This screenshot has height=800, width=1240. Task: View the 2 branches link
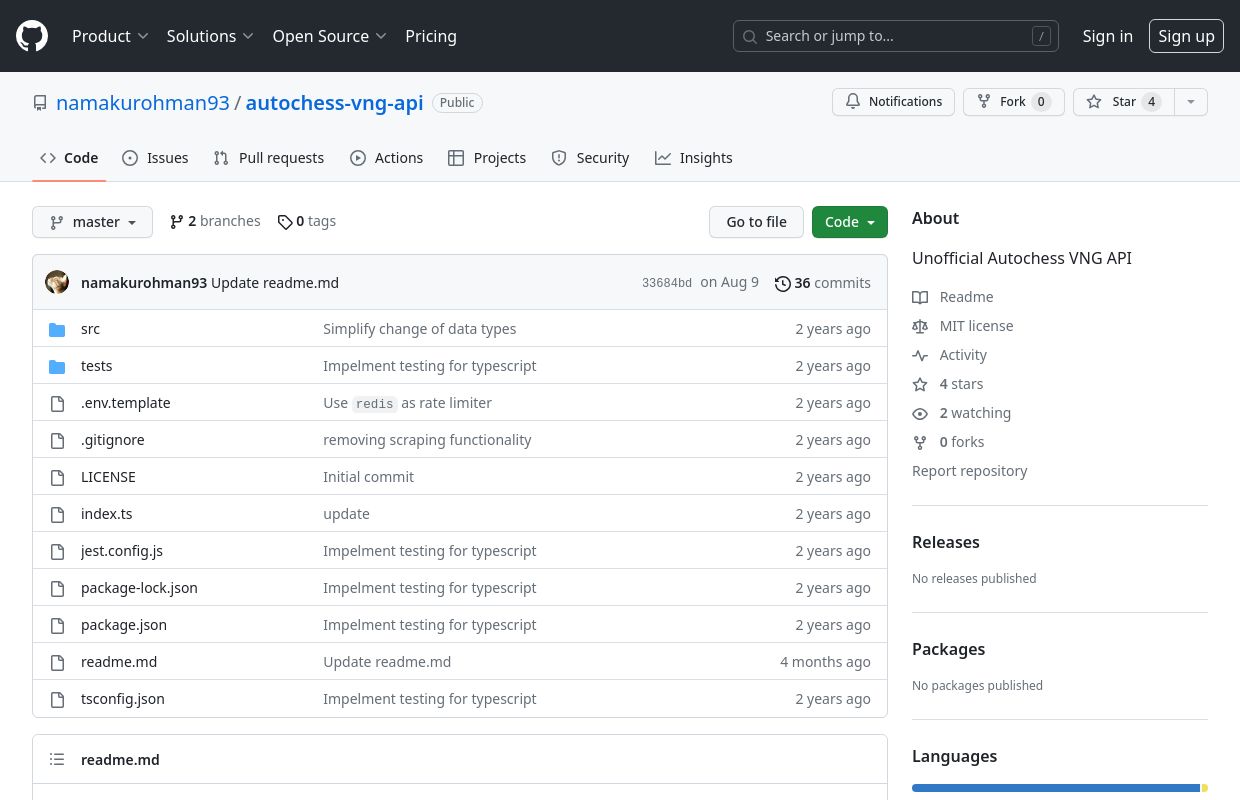(x=215, y=221)
